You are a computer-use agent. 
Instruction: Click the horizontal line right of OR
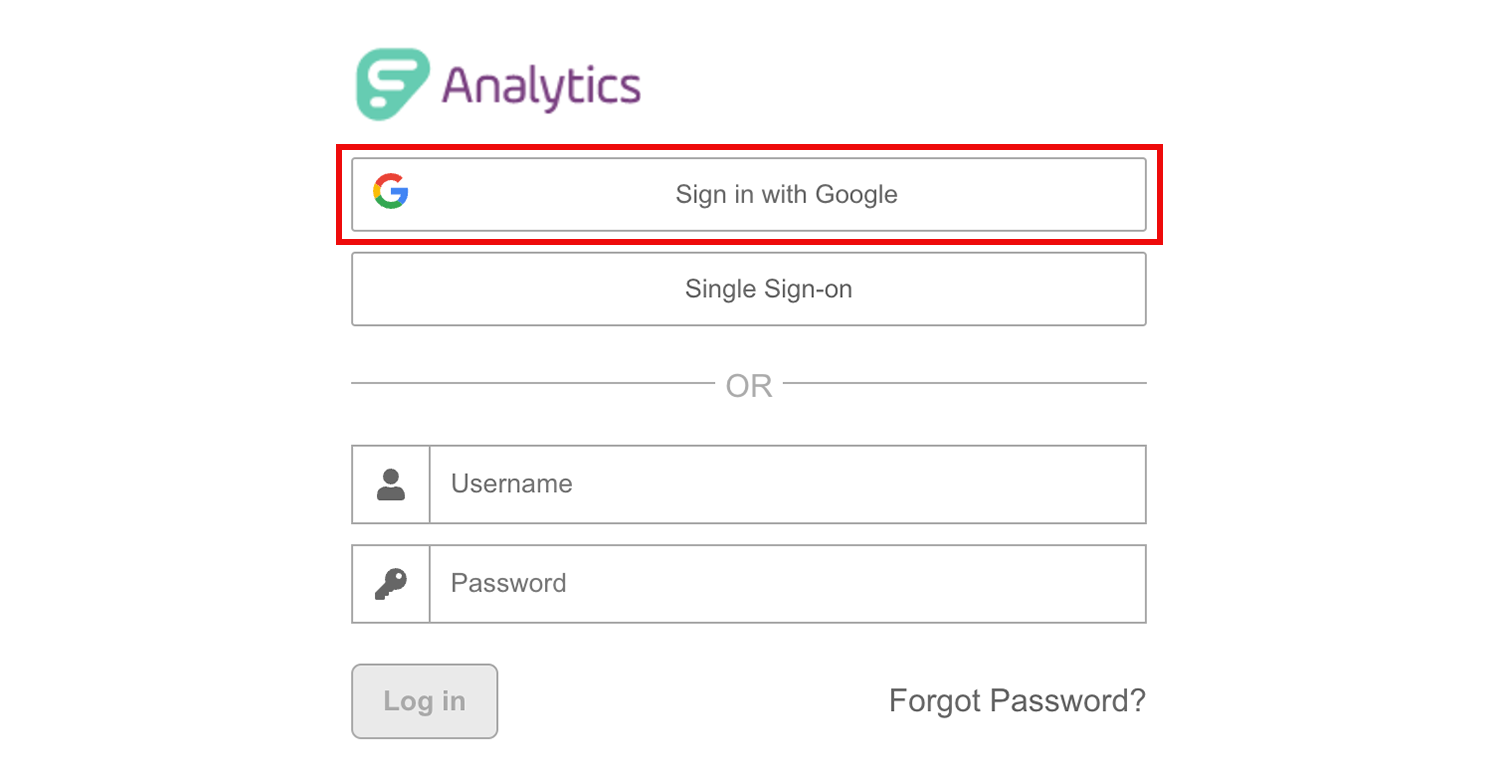965,382
